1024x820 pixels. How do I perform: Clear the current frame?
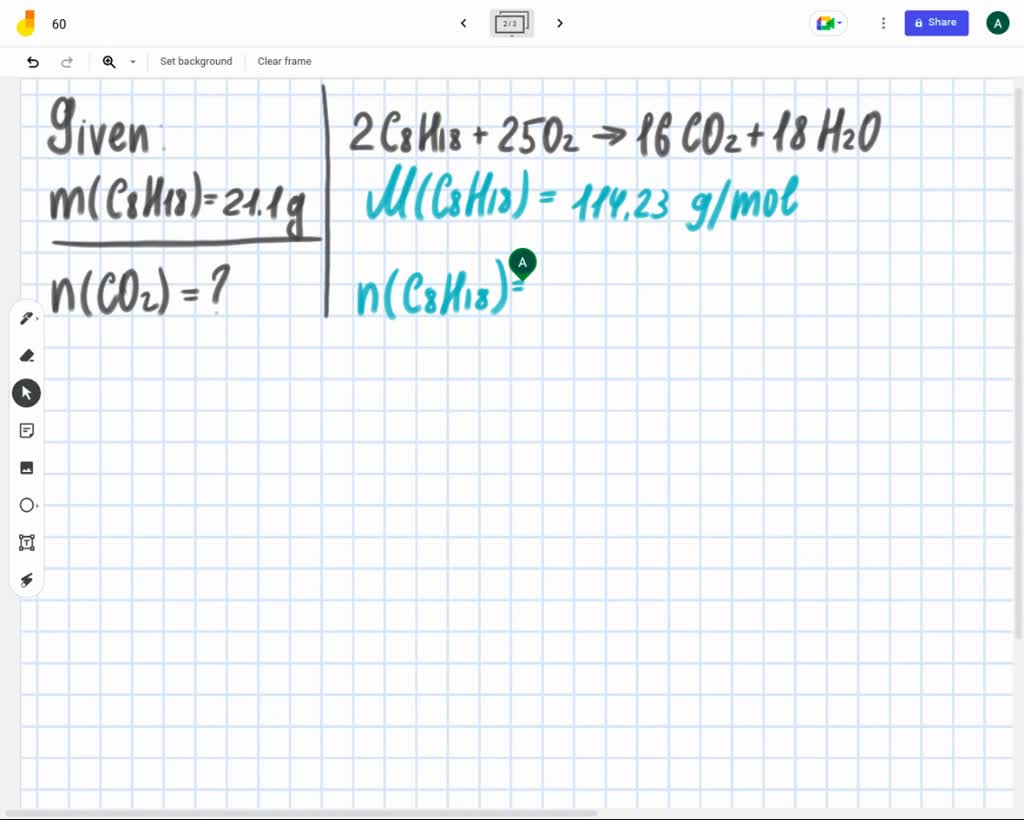pyautogui.click(x=284, y=61)
